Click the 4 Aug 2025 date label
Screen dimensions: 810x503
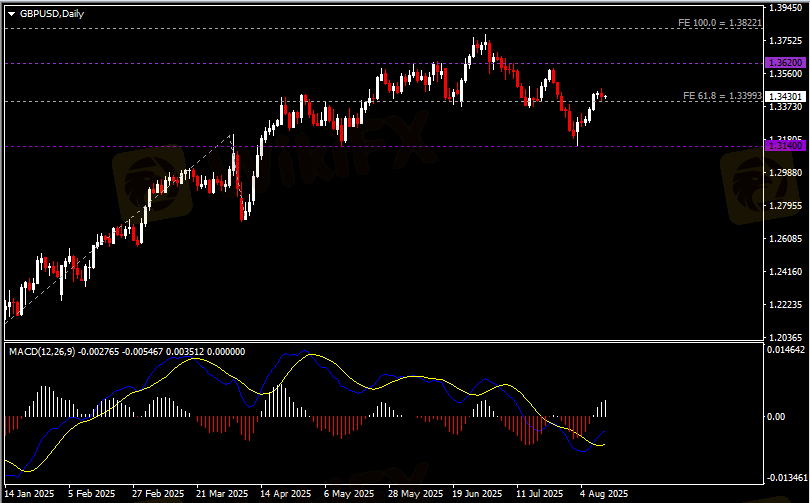(605, 494)
